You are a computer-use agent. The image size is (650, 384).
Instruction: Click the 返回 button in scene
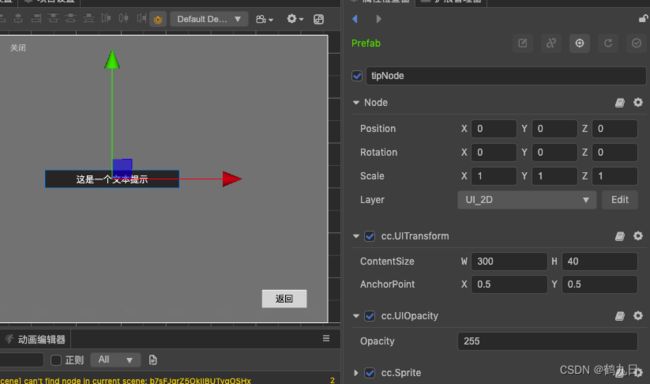(x=284, y=299)
